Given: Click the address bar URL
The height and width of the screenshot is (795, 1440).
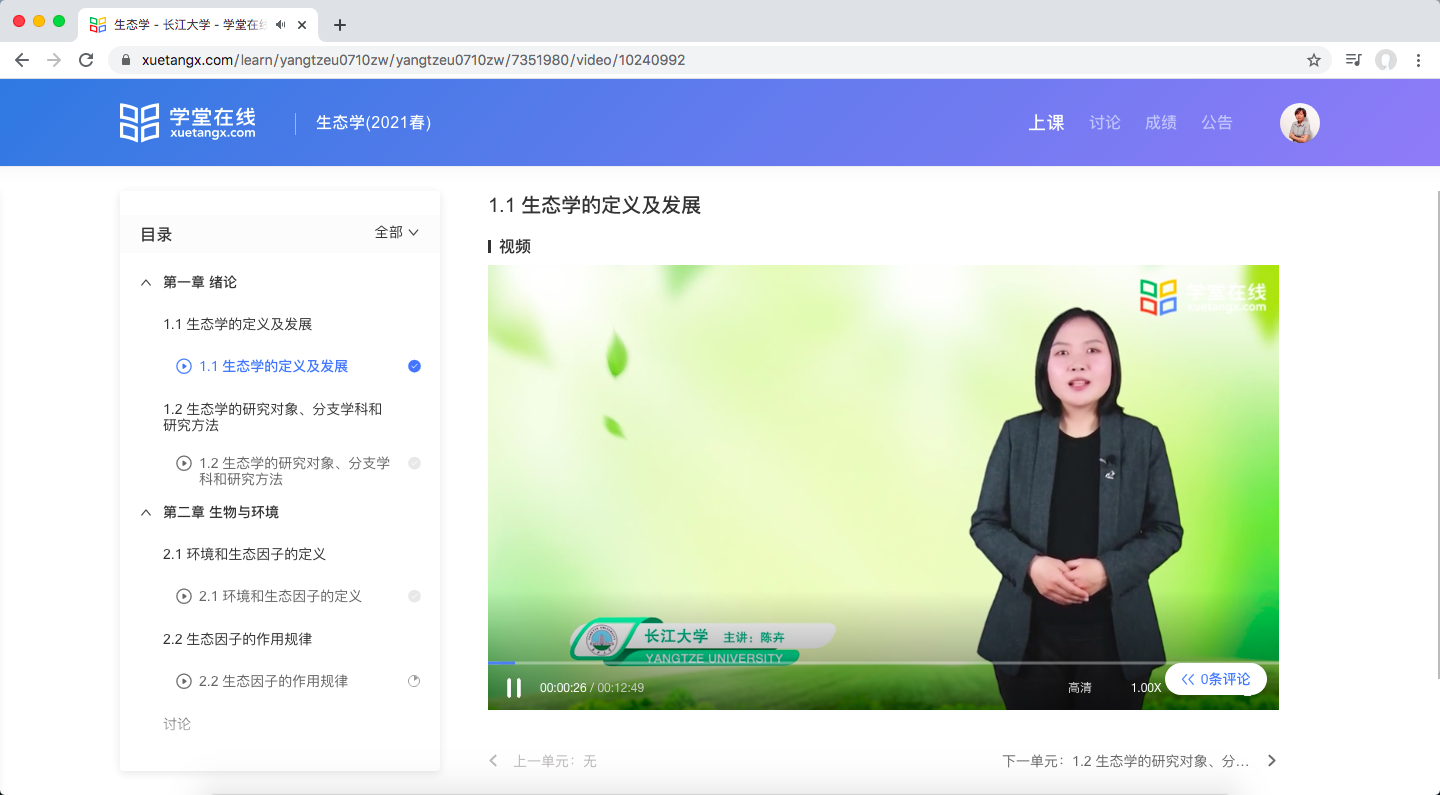Looking at the screenshot, I should pyautogui.click(x=414, y=60).
